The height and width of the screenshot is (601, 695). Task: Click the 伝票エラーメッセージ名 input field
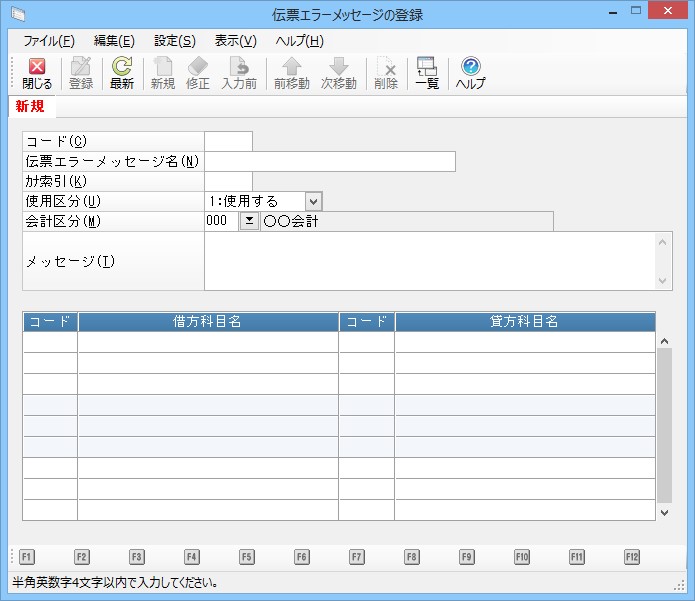click(x=330, y=162)
